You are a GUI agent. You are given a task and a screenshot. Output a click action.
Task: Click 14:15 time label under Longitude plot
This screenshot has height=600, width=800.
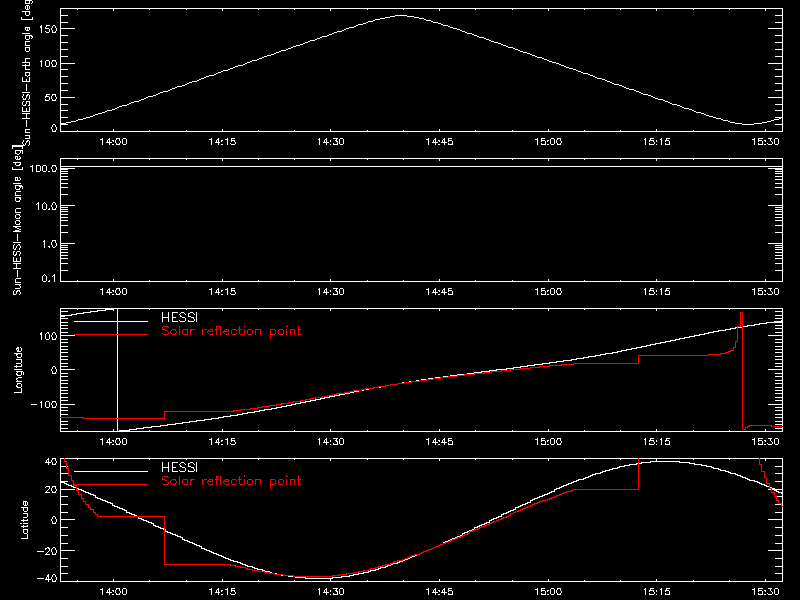point(222,441)
